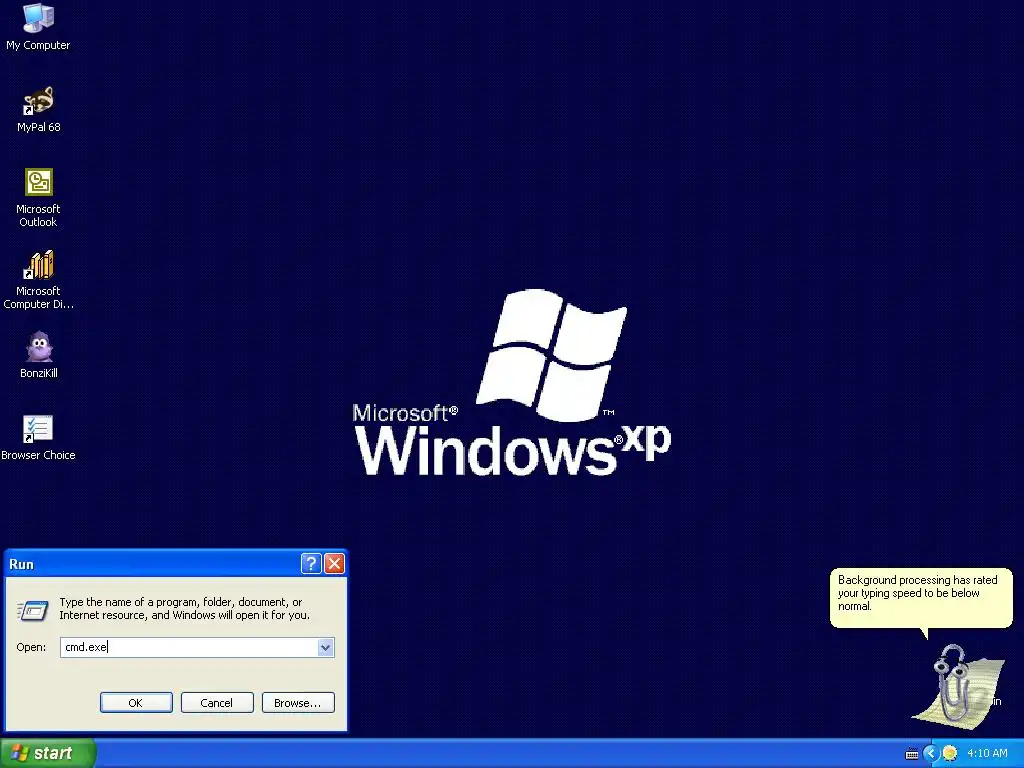Select the Microsoft Computer Dictionary books icon
Screen dimensions: 1024x768
tap(38, 280)
